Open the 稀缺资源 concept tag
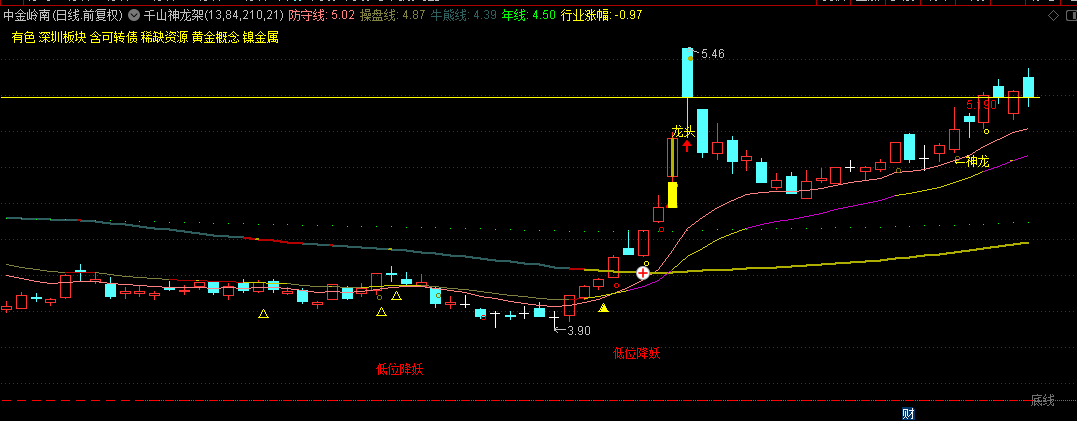 tap(164, 38)
